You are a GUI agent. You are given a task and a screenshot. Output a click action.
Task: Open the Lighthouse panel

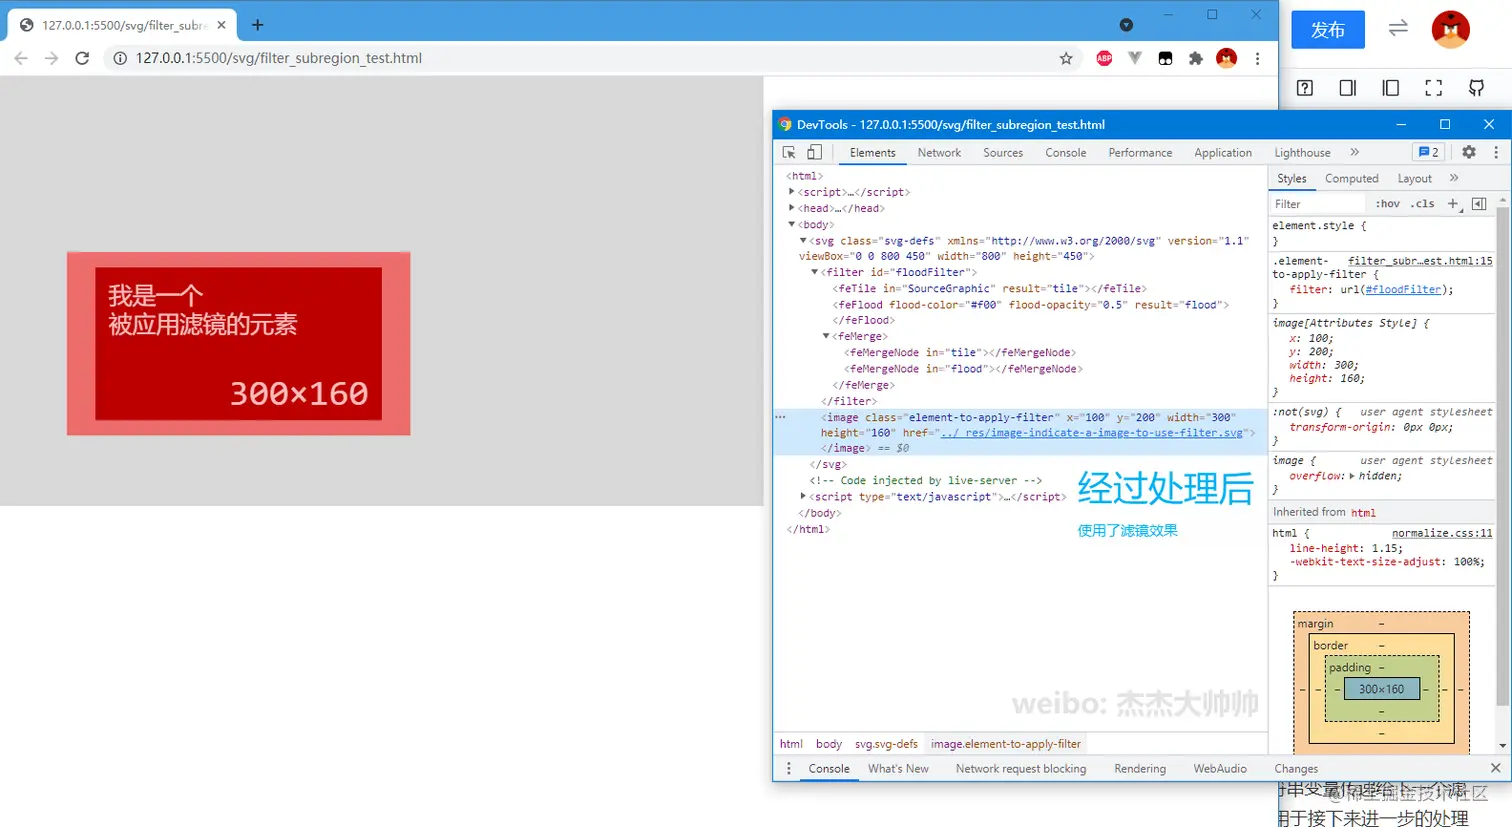1302,153
